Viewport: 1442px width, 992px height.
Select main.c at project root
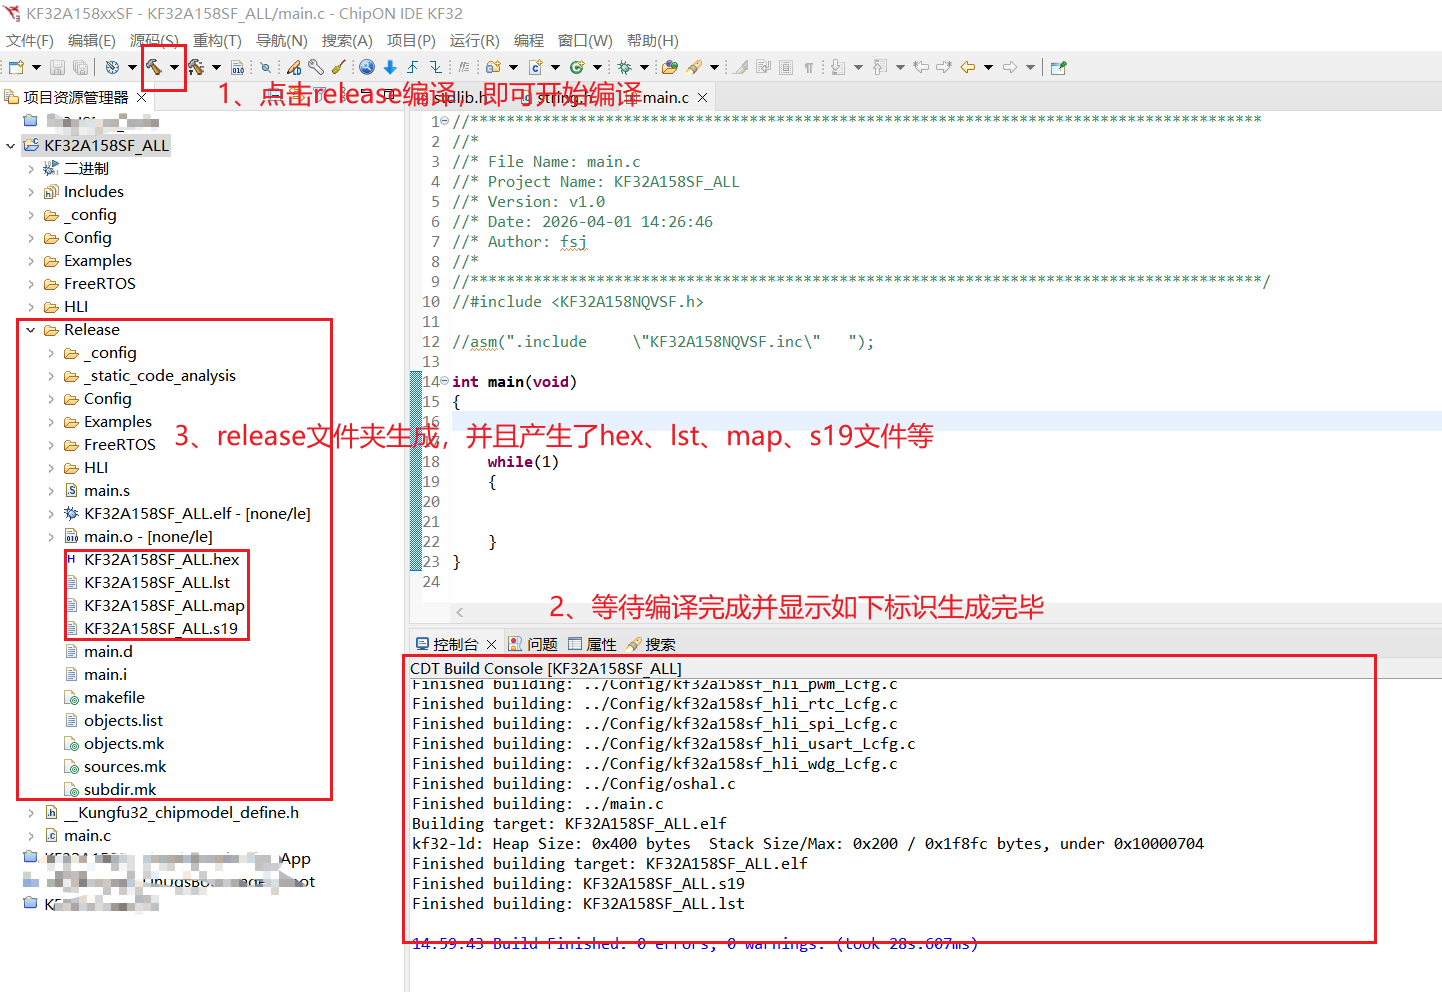(78, 836)
